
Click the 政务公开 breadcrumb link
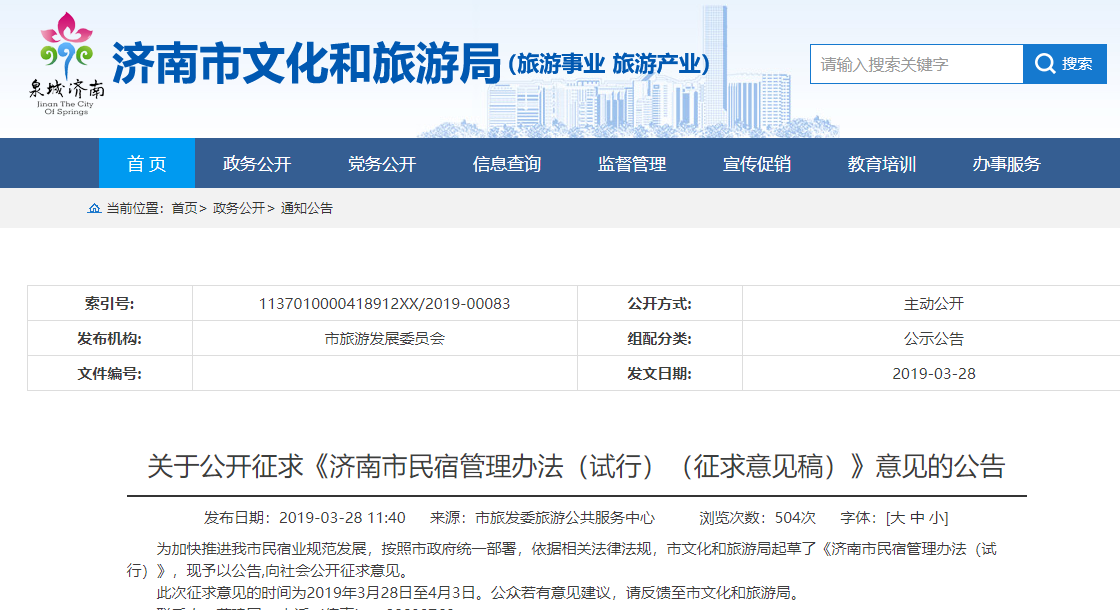239,208
